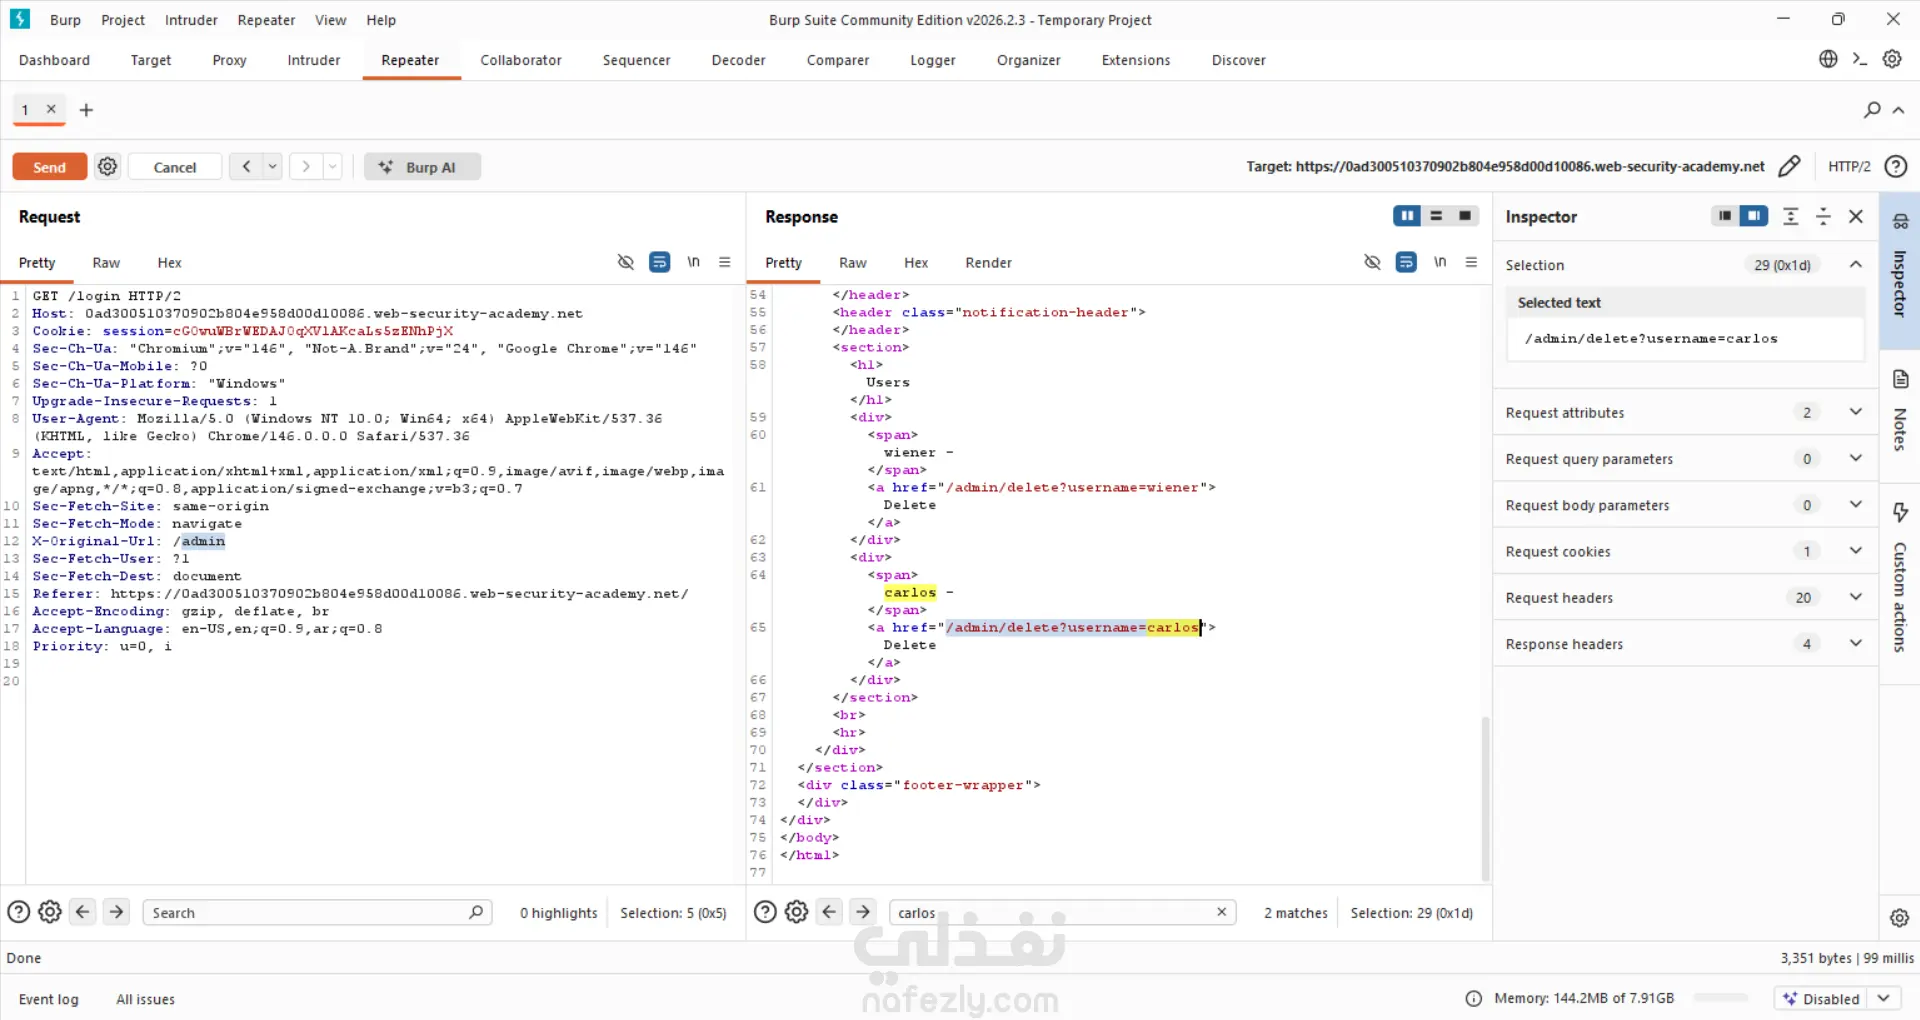Go to previous response search match

click(x=829, y=912)
